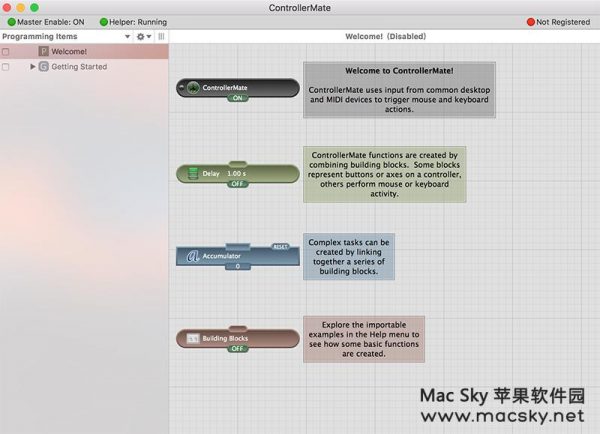Click the Welcome! (Disabled) title
This screenshot has height=434, width=600.
pos(385,36)
